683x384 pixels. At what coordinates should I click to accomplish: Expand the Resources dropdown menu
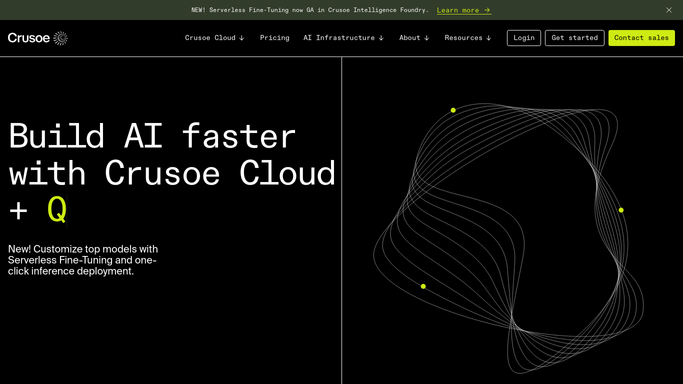pos(467,38)
